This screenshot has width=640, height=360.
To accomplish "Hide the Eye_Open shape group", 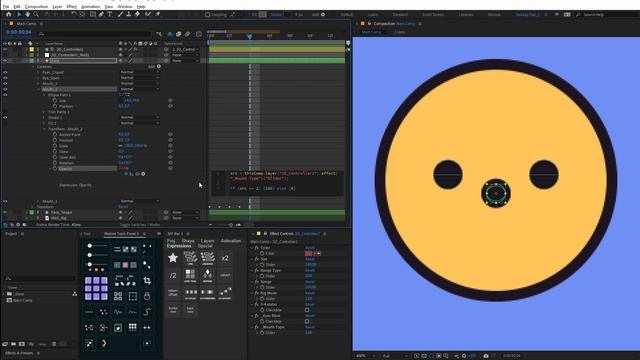I will coord(5,78).
